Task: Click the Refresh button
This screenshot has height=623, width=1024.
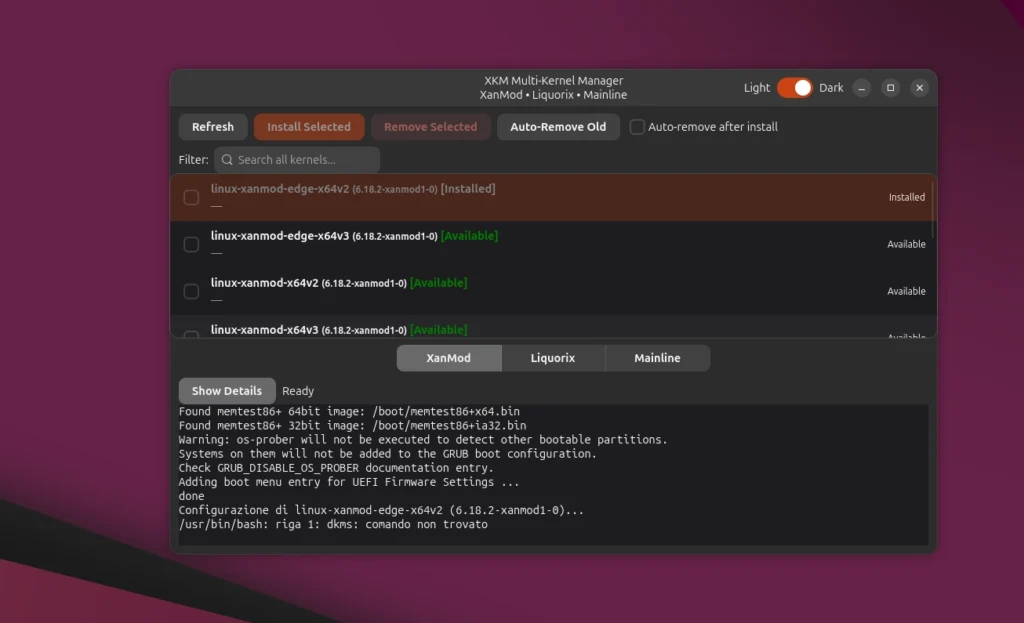Action: coord(213,126)
